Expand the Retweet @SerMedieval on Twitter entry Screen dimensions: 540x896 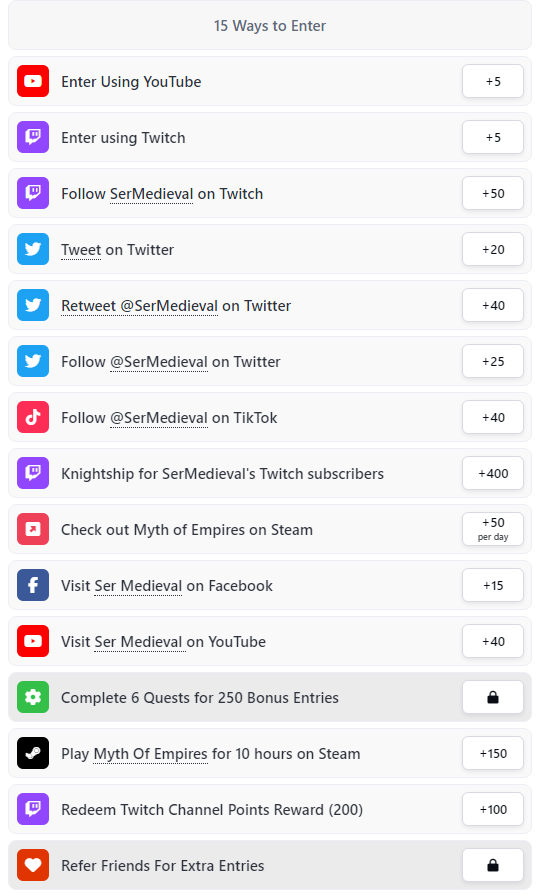coord(270,305)
